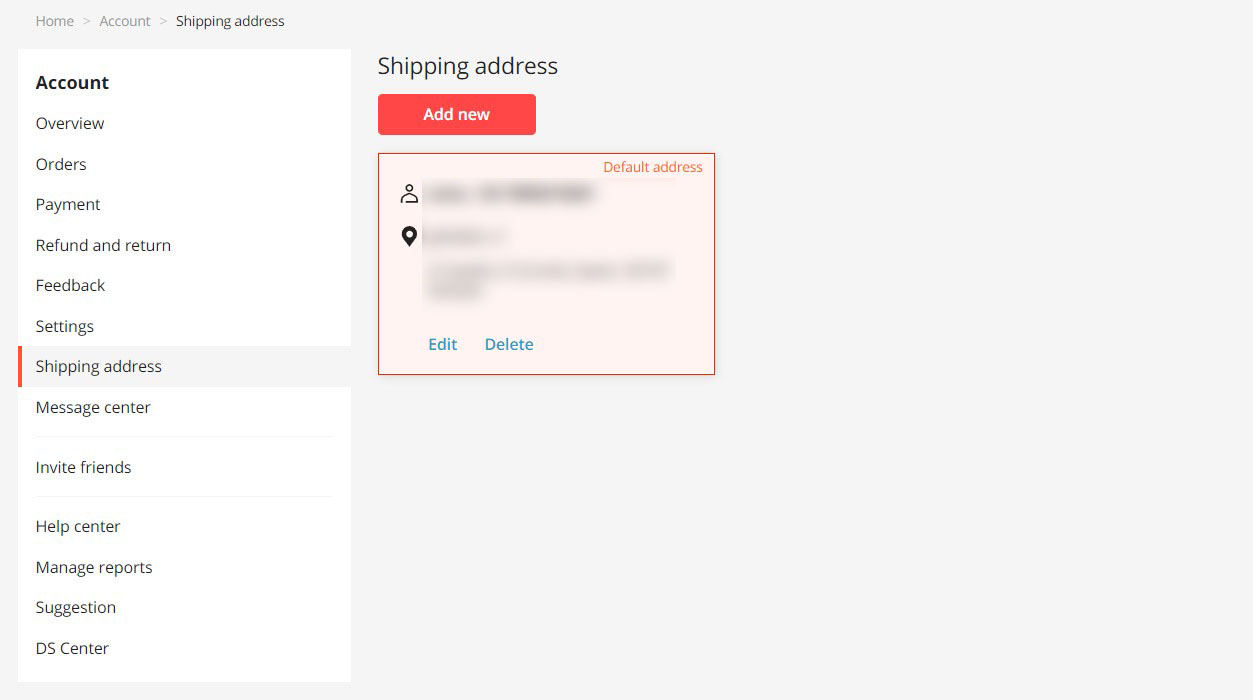Screen dimensions: 1253x700
Task: Select Refund and return
Action: click(103, 245)
